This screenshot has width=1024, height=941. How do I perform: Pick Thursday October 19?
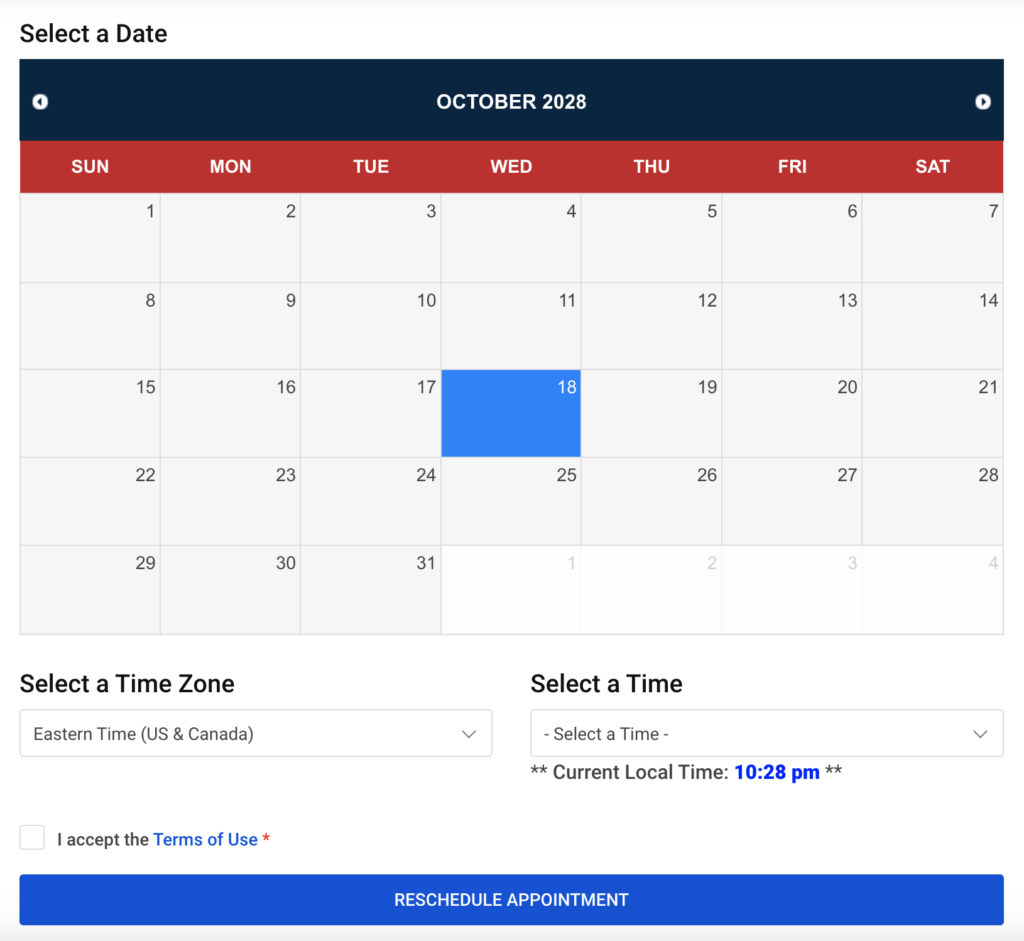tap(651, 414)
